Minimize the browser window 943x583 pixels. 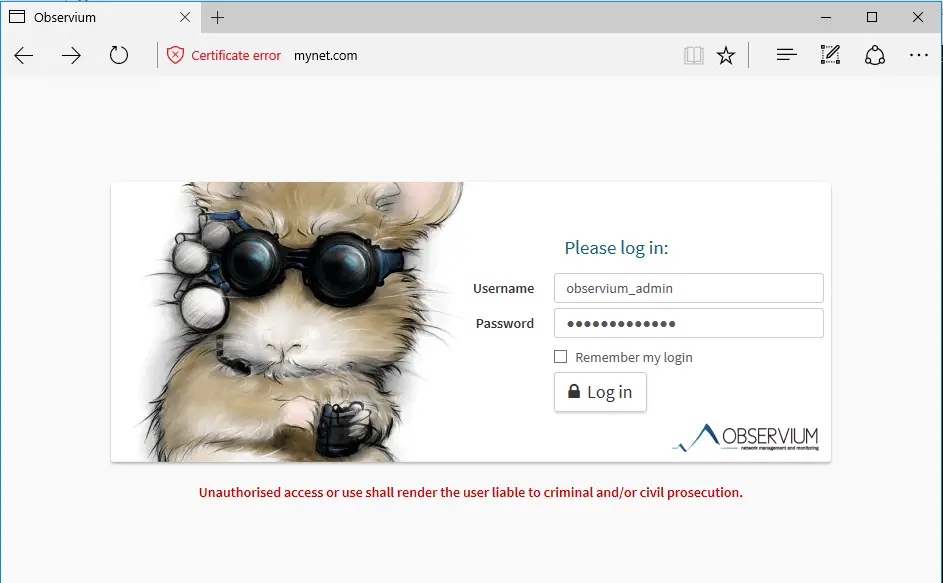point(826,17)
